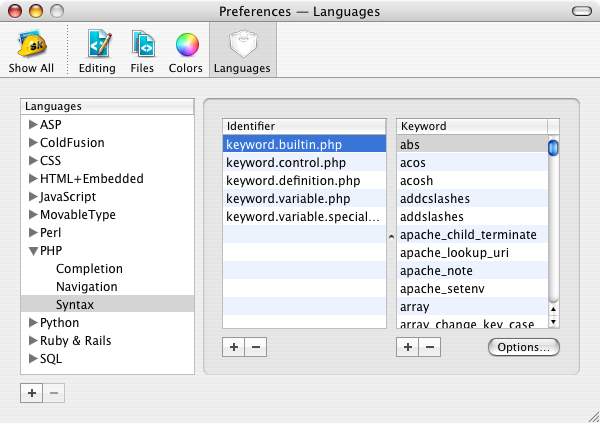
Task: Expand the Ruby & Rails entry
Action: 33,341
